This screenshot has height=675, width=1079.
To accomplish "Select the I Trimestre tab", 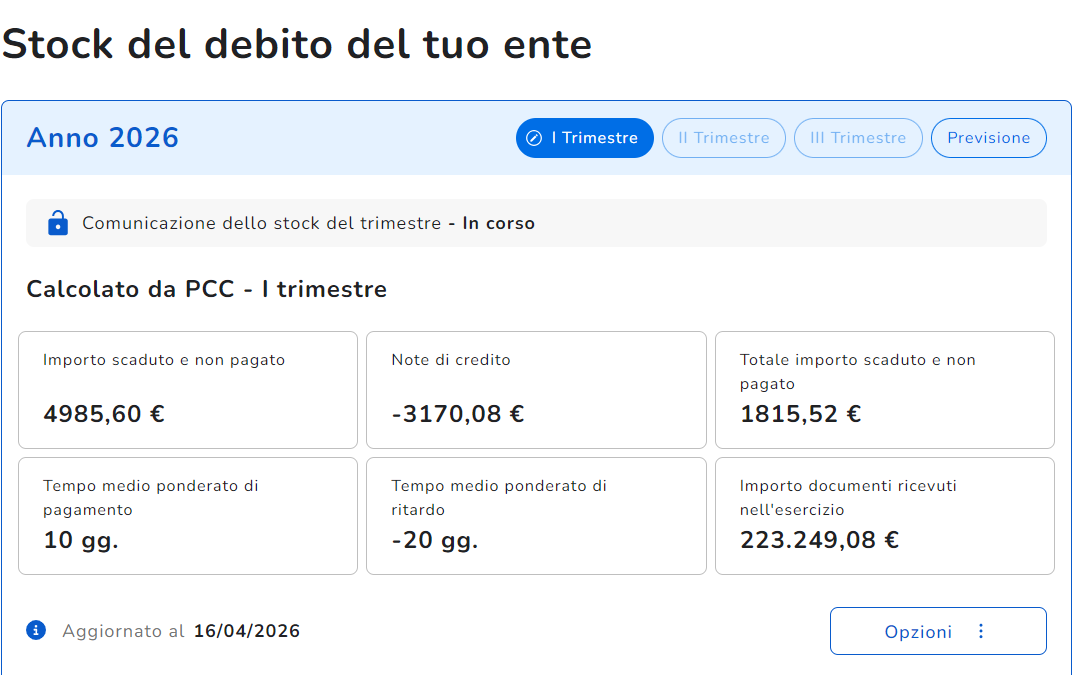I will click(x=584, y=138).
